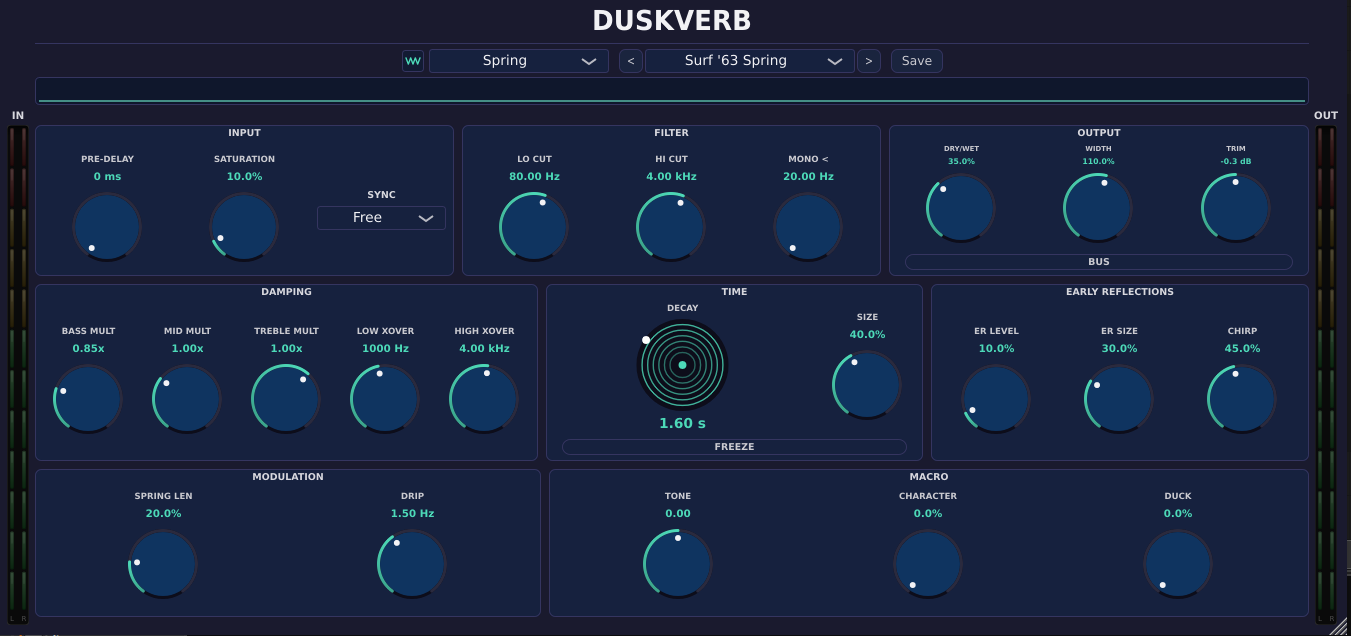1351x636 pixels.
Task: Click the Spring Len modulation knob
Action: pyautogui.click(x=163, y=564)
